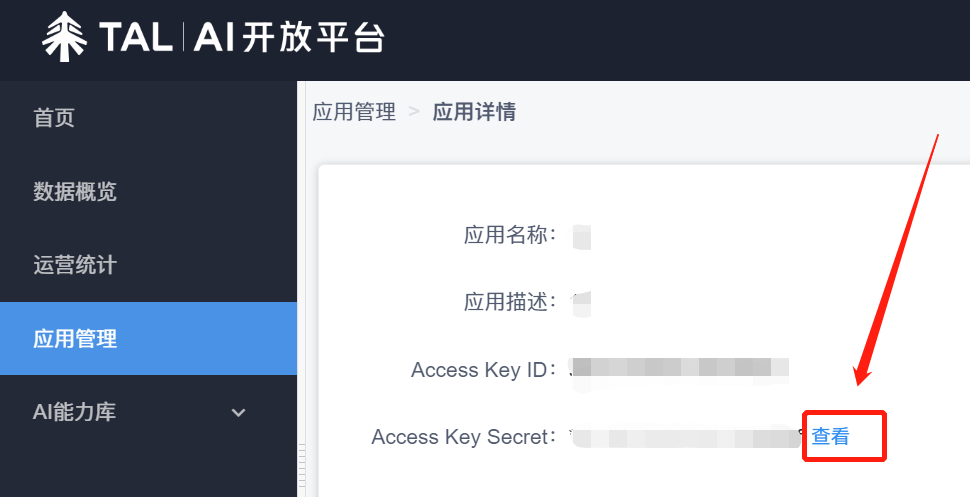
Task: Click the Access Key Secret label
Action: (463, 437)
